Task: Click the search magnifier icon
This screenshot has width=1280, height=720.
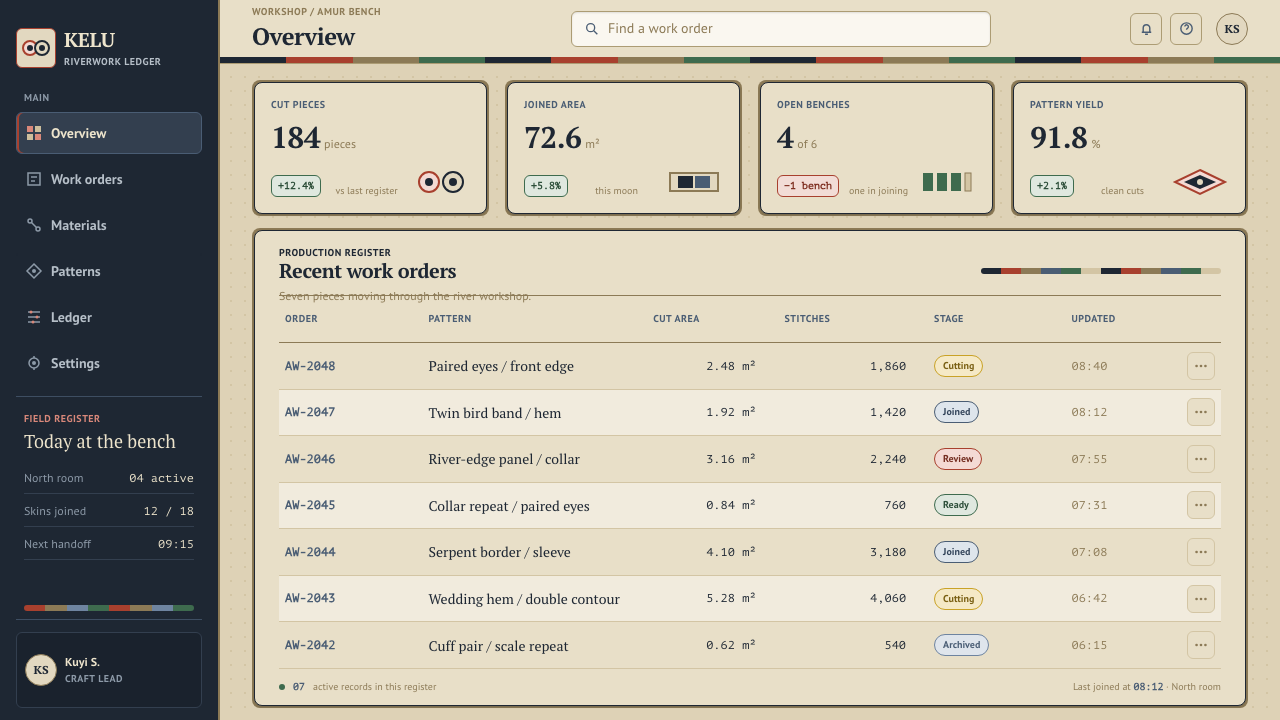Action: 592,29
